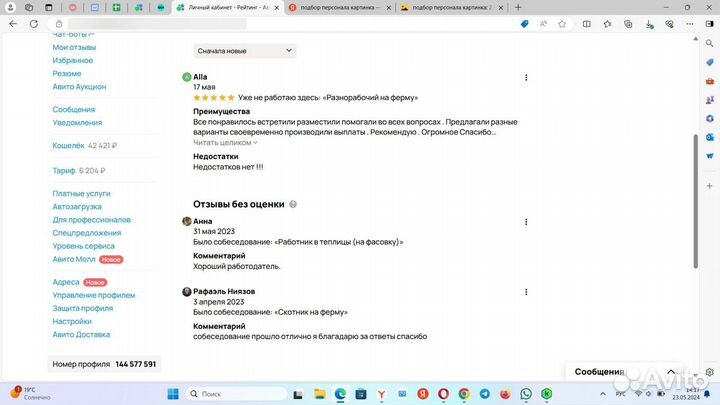
Task: Open Уведомления link
Action: (x=77, y=123)
